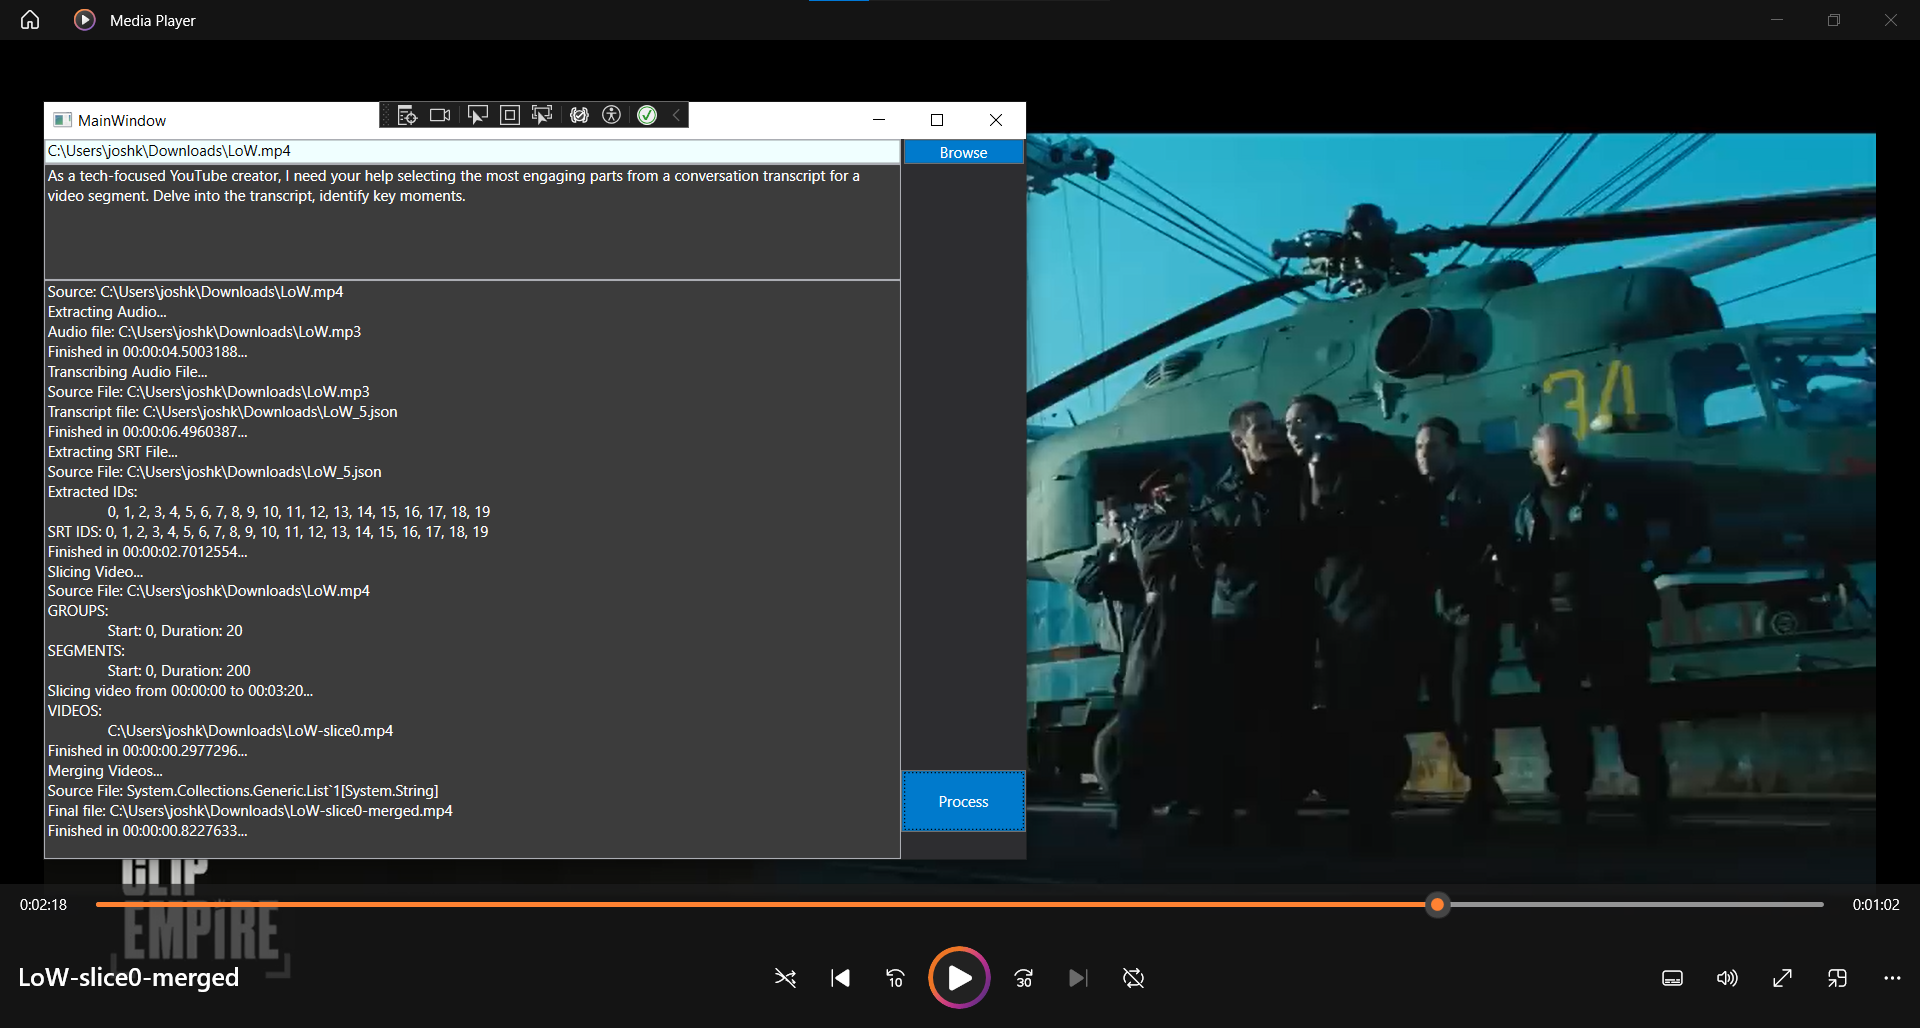Click the Process button
The image size is (1920, 1028).
pos(964,801)
